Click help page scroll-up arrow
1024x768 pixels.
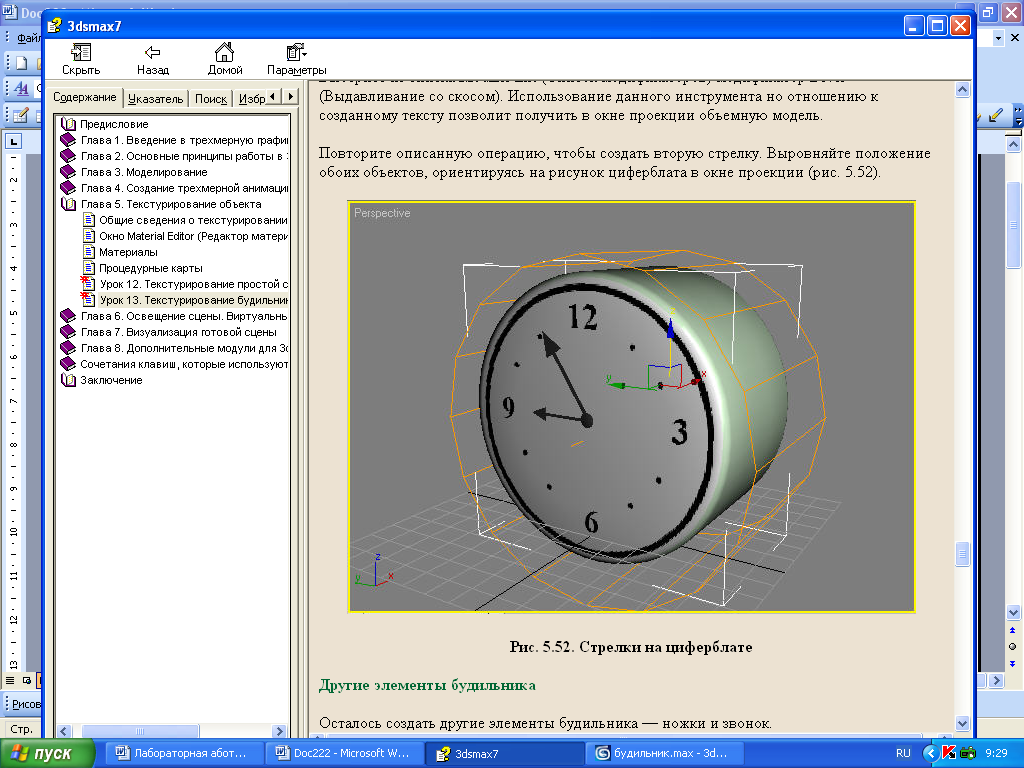962,89
